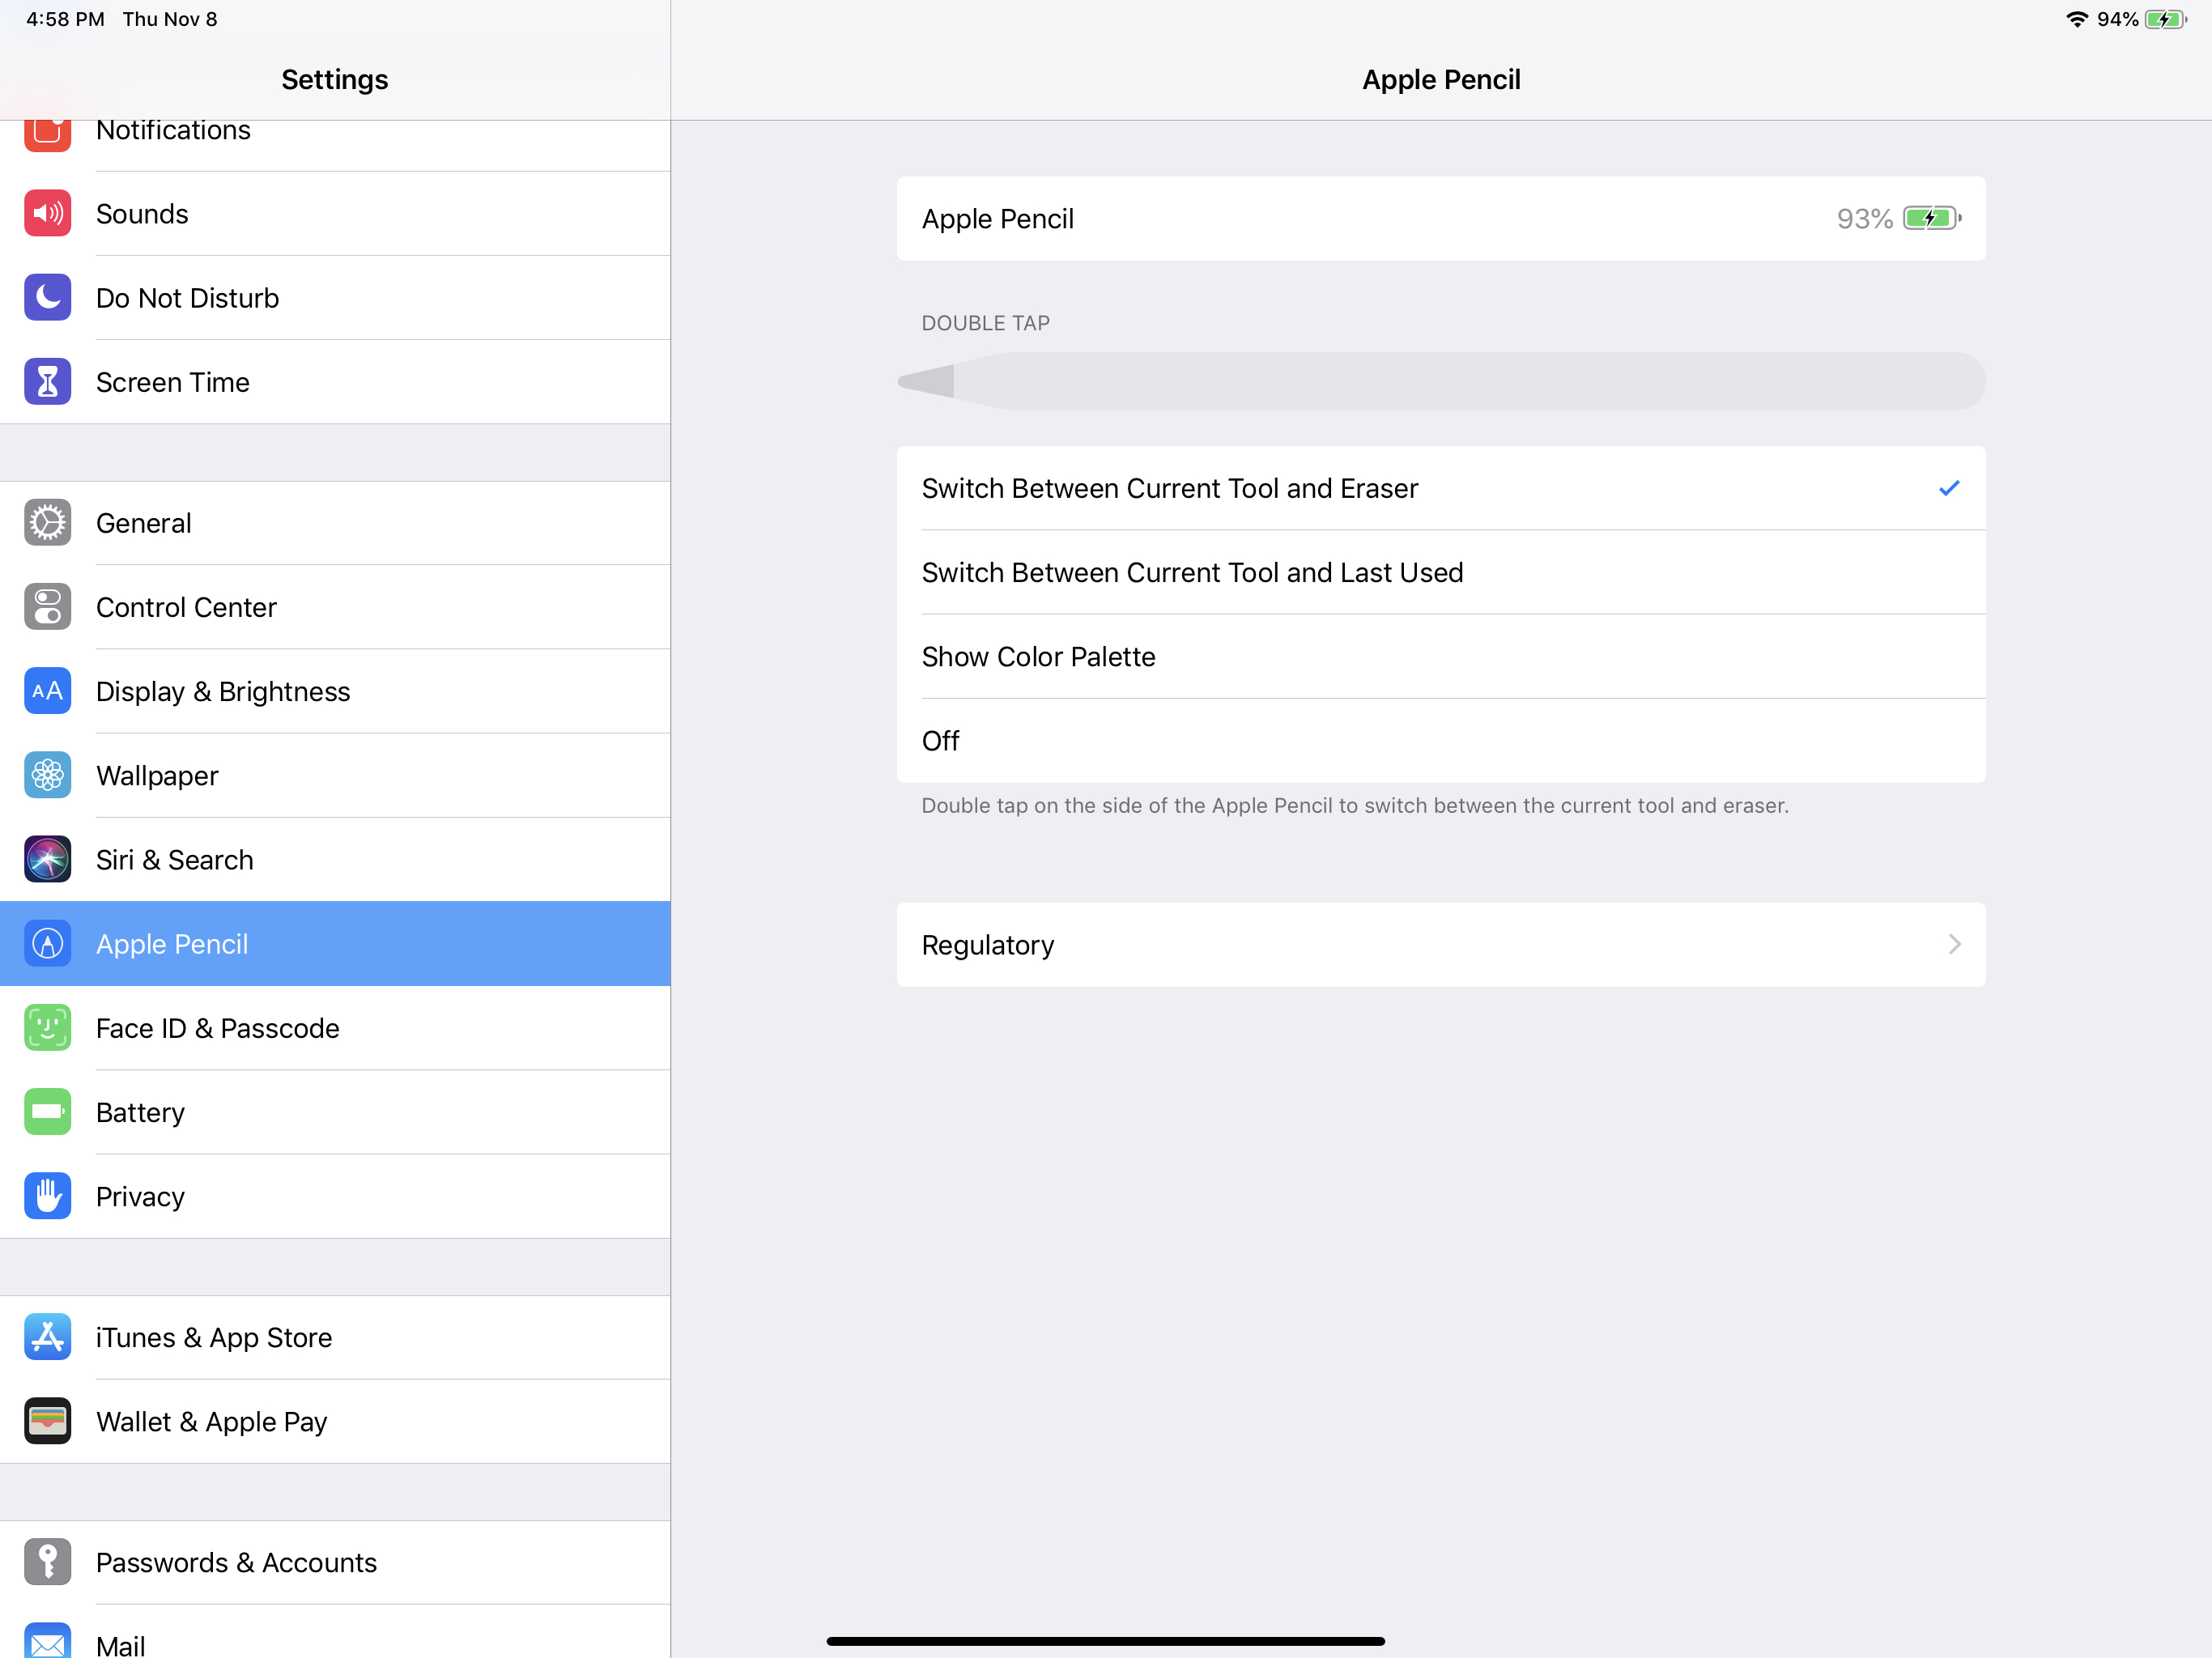Tap the Screen Time hourglass icon
The height and width of the screenshot is (1658, 2212).
click(47, 381)
